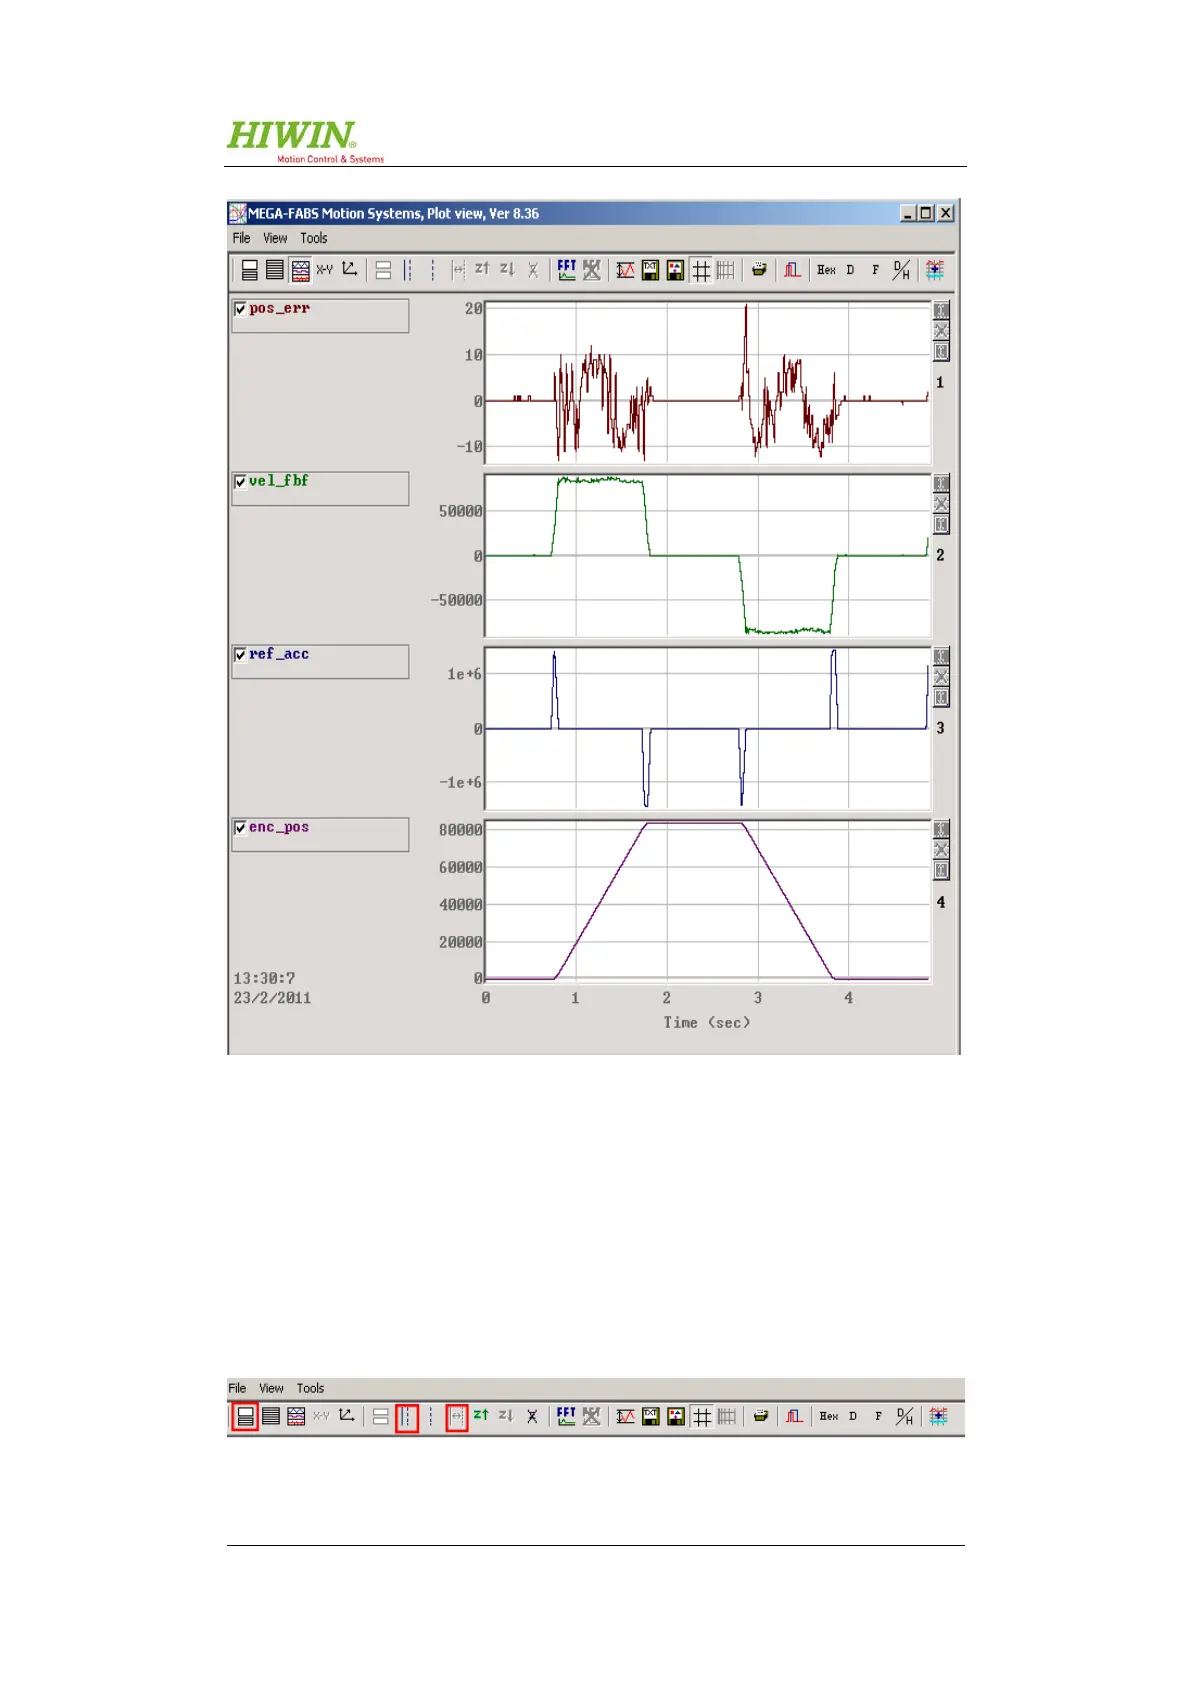This screenshot has width=1191, height=1684.
Task: Click Hex button in the bottom toolbar strip
Action: click(x=829, y=1416)
